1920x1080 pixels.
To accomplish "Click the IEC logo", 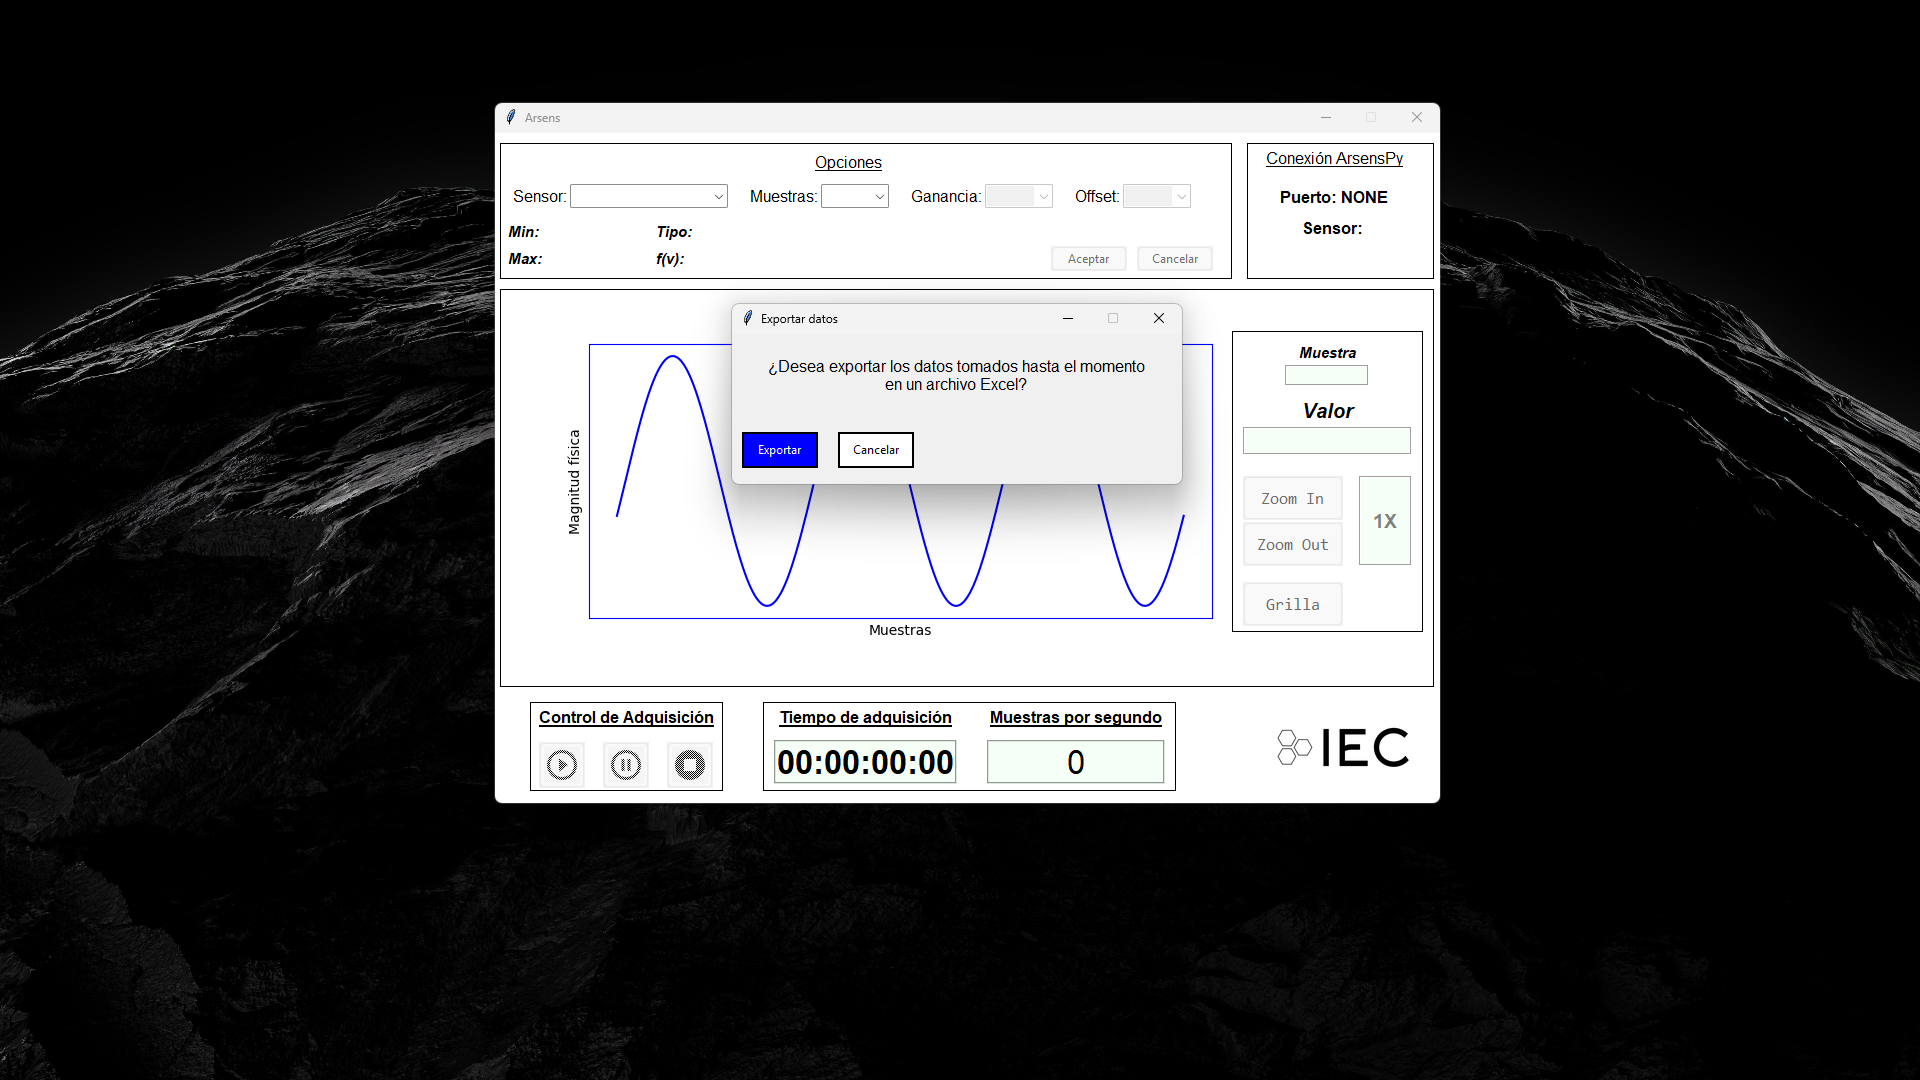I will coord(1343,748).
